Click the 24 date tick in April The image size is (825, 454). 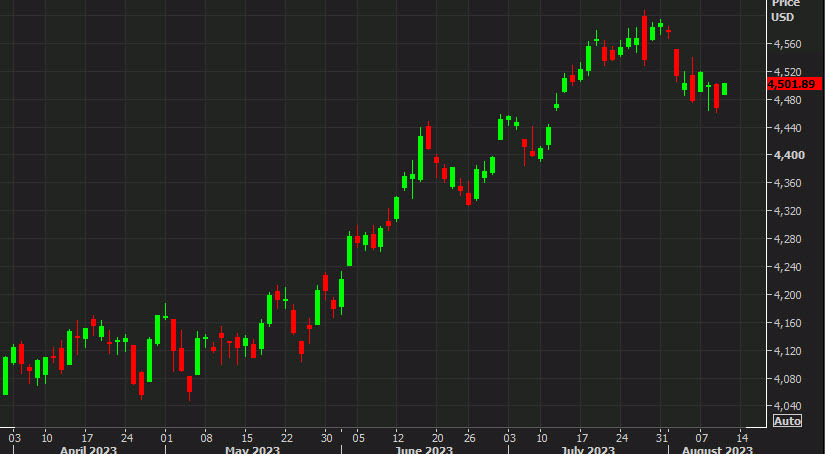127,438
